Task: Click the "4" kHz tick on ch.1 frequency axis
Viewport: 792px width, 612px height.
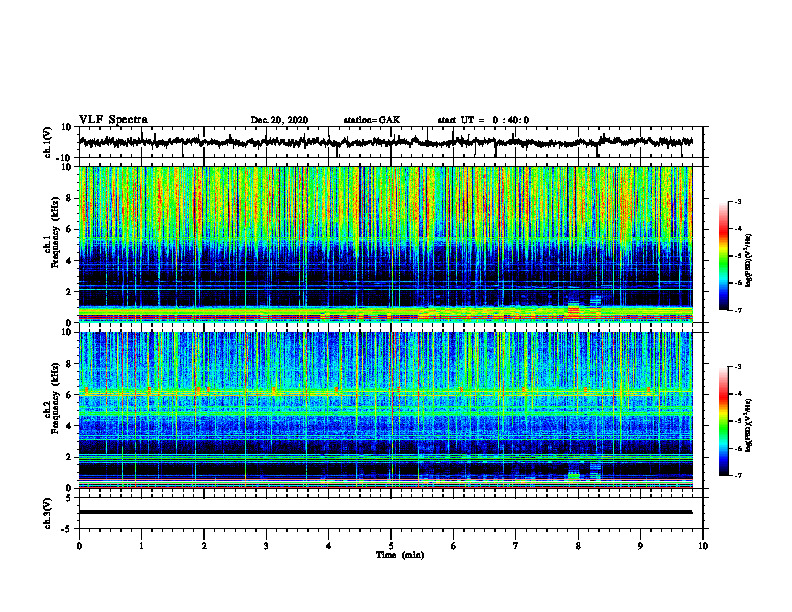Action: [69, 261]
